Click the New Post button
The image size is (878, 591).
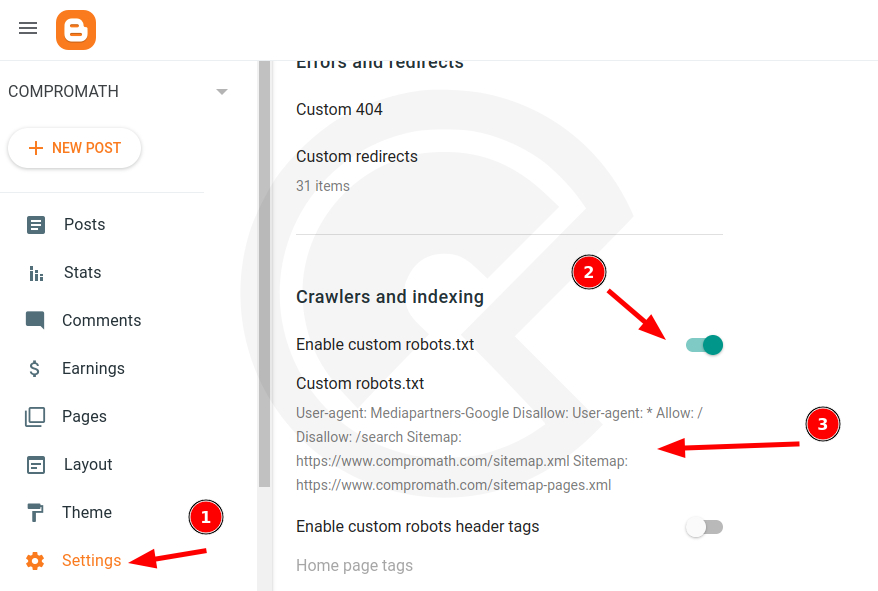[75, 148]
